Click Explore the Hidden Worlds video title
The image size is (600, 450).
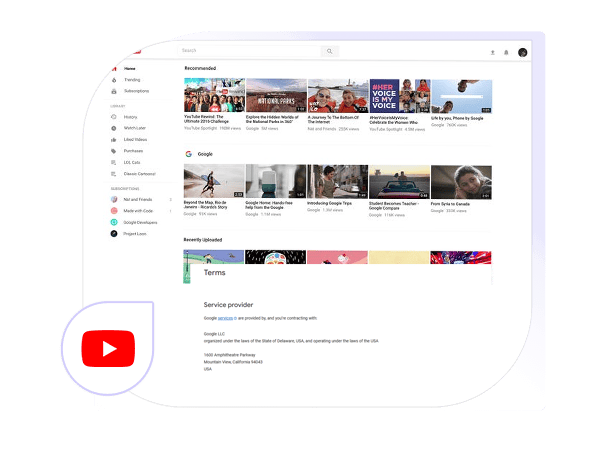(x=272, y=119)
